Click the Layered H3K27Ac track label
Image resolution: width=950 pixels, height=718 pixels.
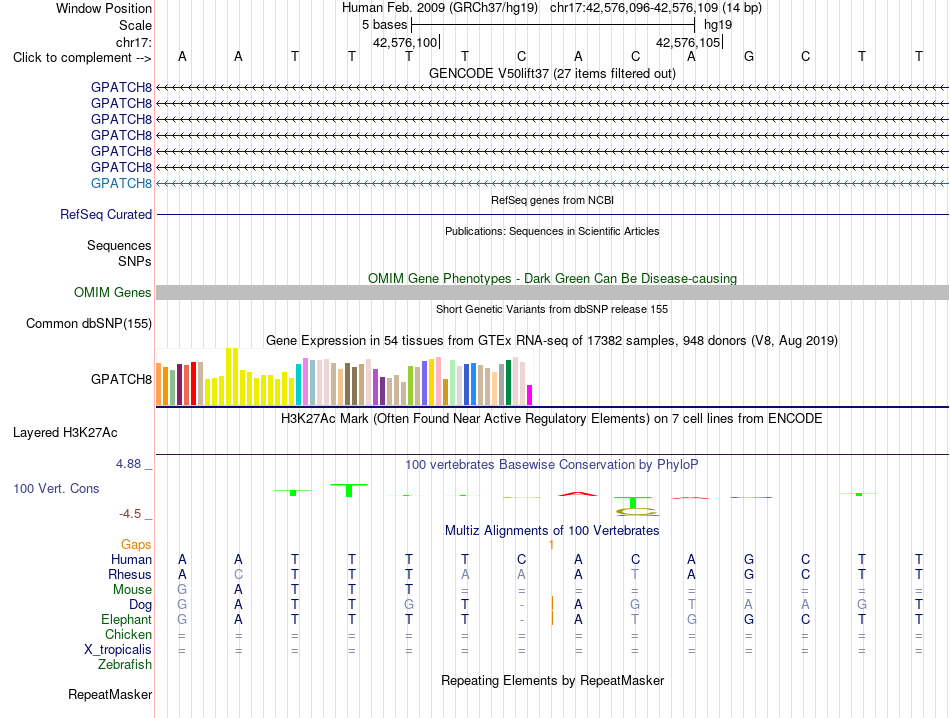[65, 433]
